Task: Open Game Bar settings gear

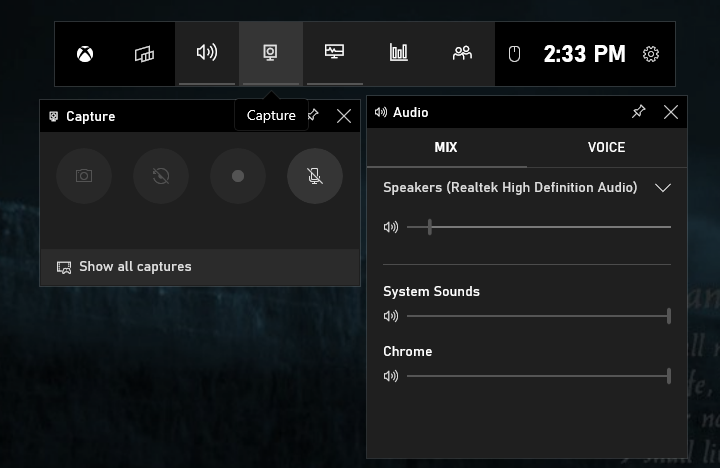Action: (651, 54)
